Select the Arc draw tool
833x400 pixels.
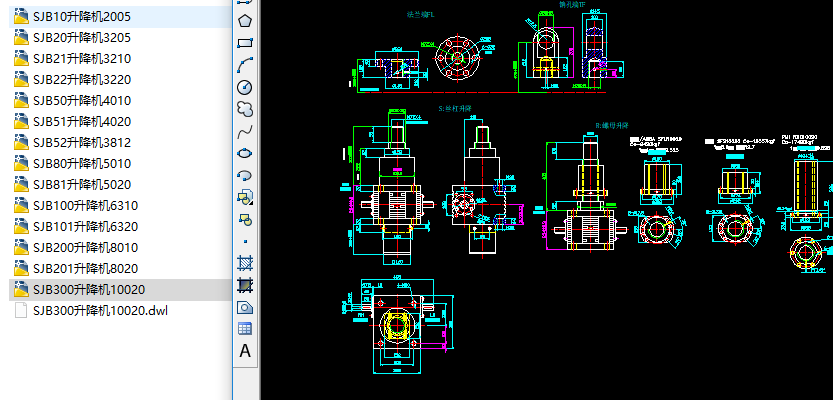coord(245,65)
